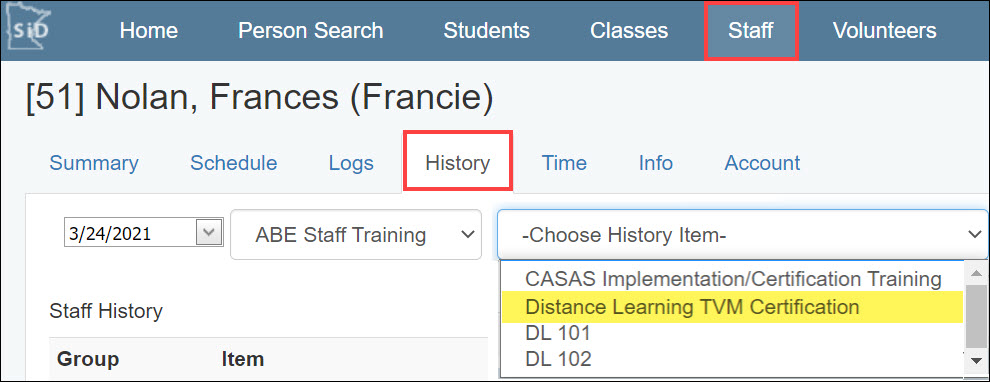Go to the Home menu

(x=149, y=30)
